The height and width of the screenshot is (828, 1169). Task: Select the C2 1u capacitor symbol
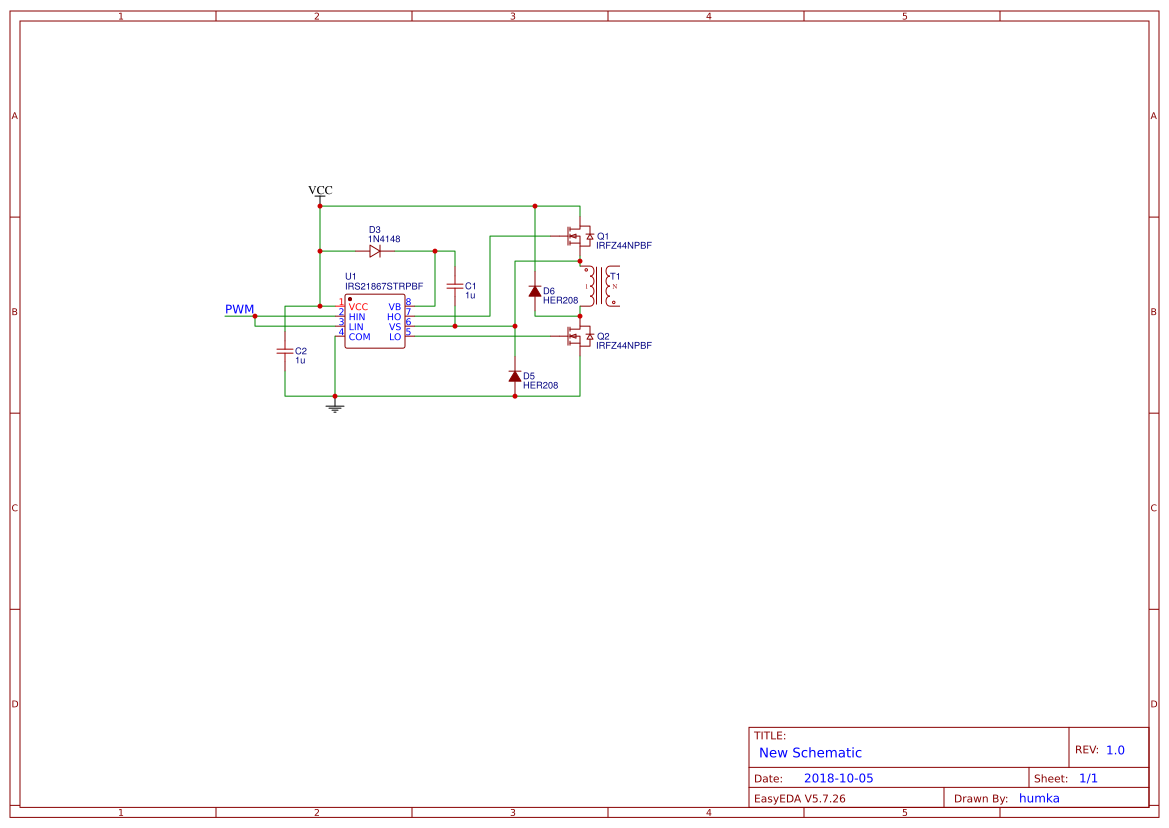click(285, 352)
